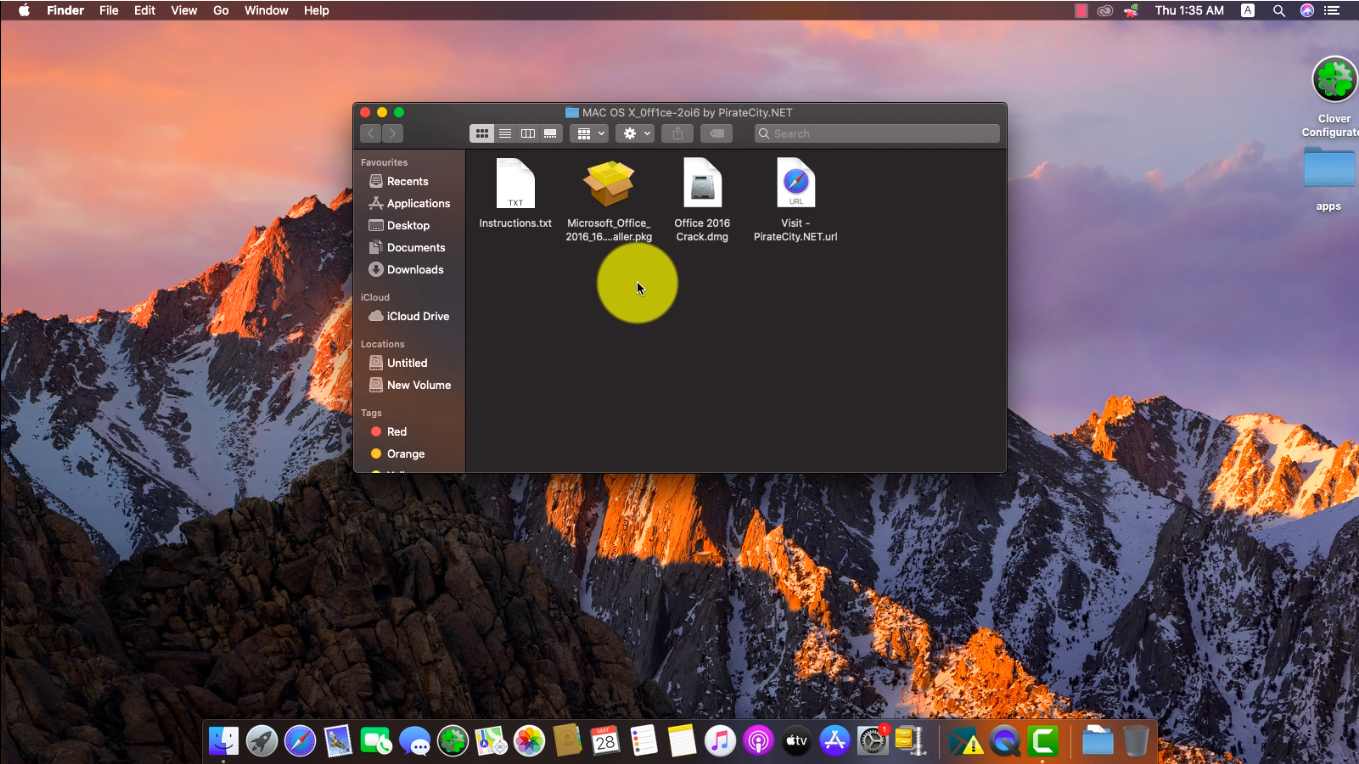Filter by the Red tag
The image size is (1359, 764).
[x=397, y=432]
